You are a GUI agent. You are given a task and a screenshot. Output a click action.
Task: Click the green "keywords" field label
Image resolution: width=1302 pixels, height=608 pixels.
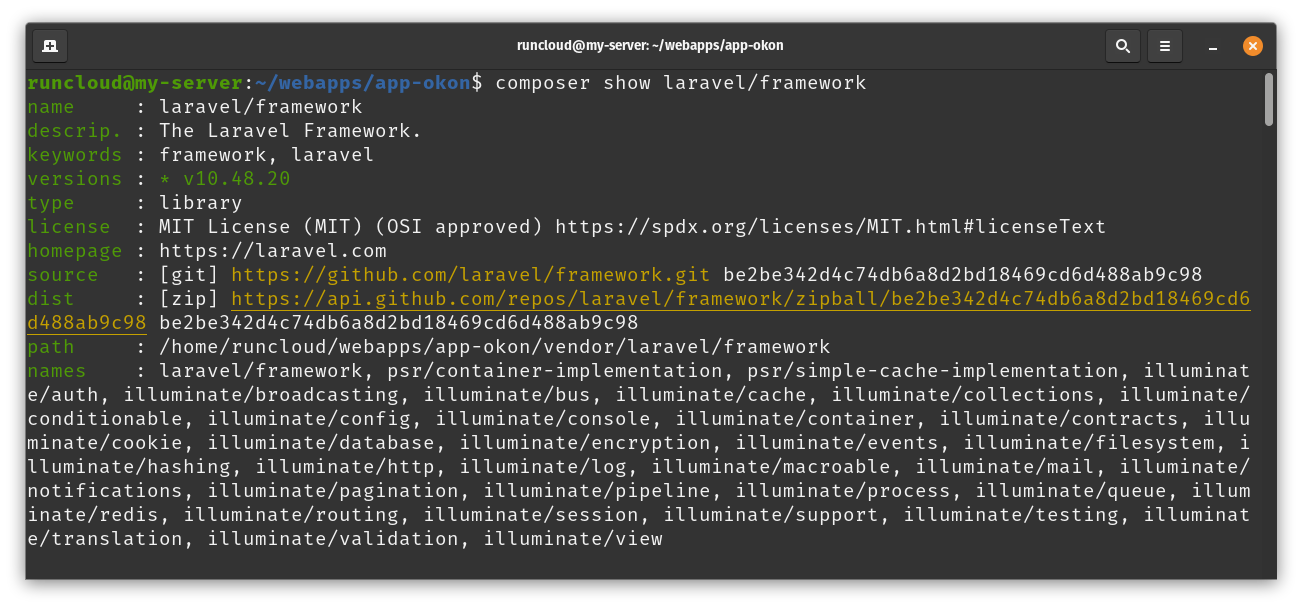tap(75, 155)
